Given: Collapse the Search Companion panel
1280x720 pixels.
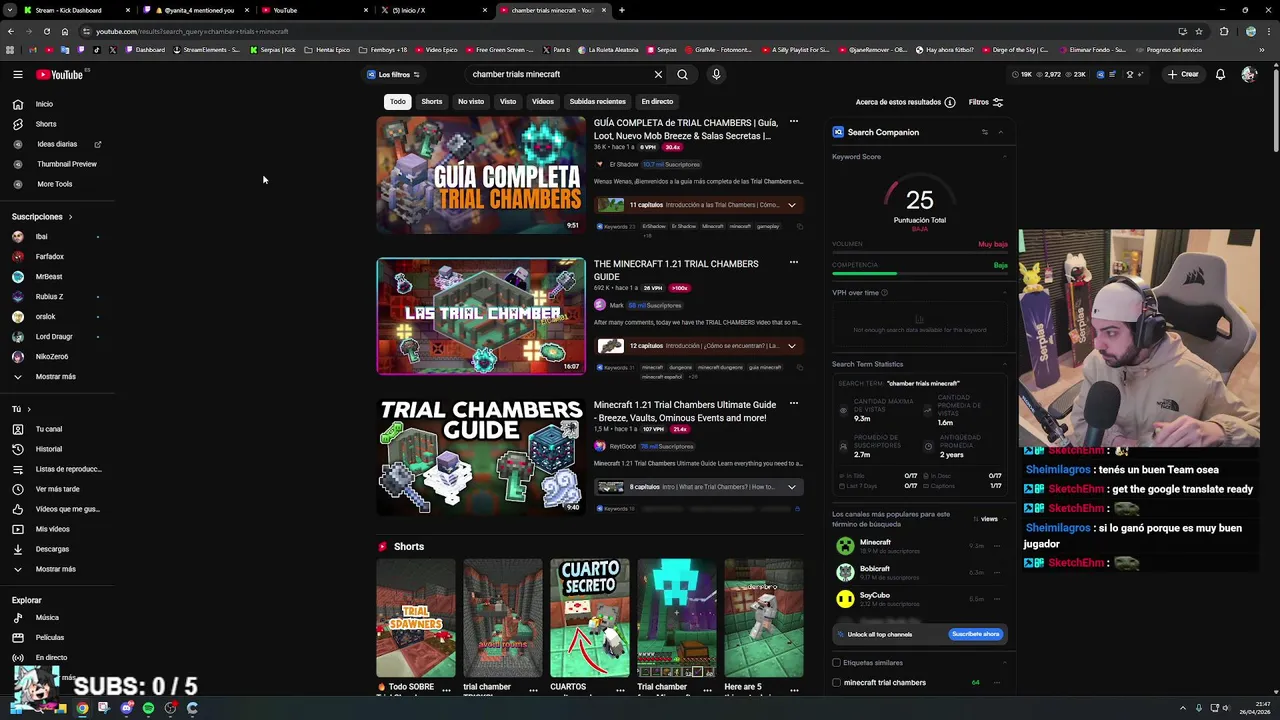Looking at the screenshot, I should 1000,132.
